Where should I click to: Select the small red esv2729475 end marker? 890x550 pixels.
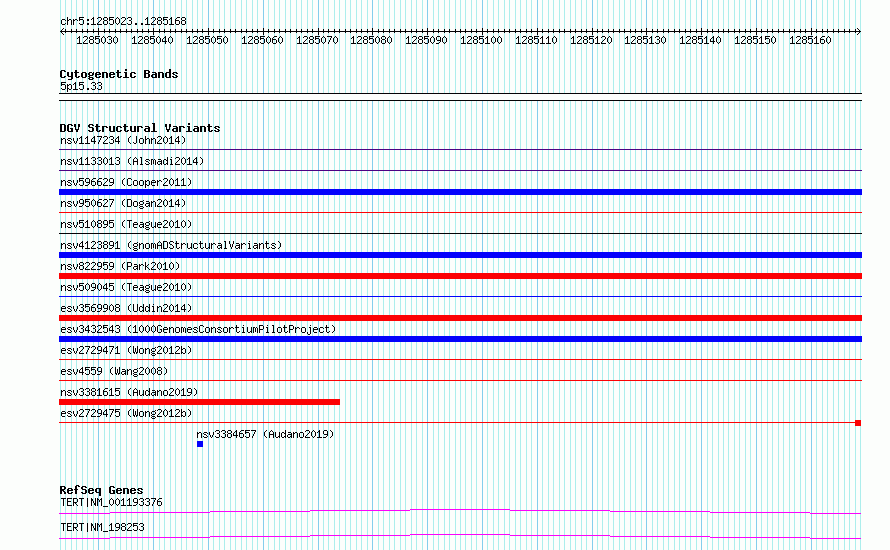858,423
